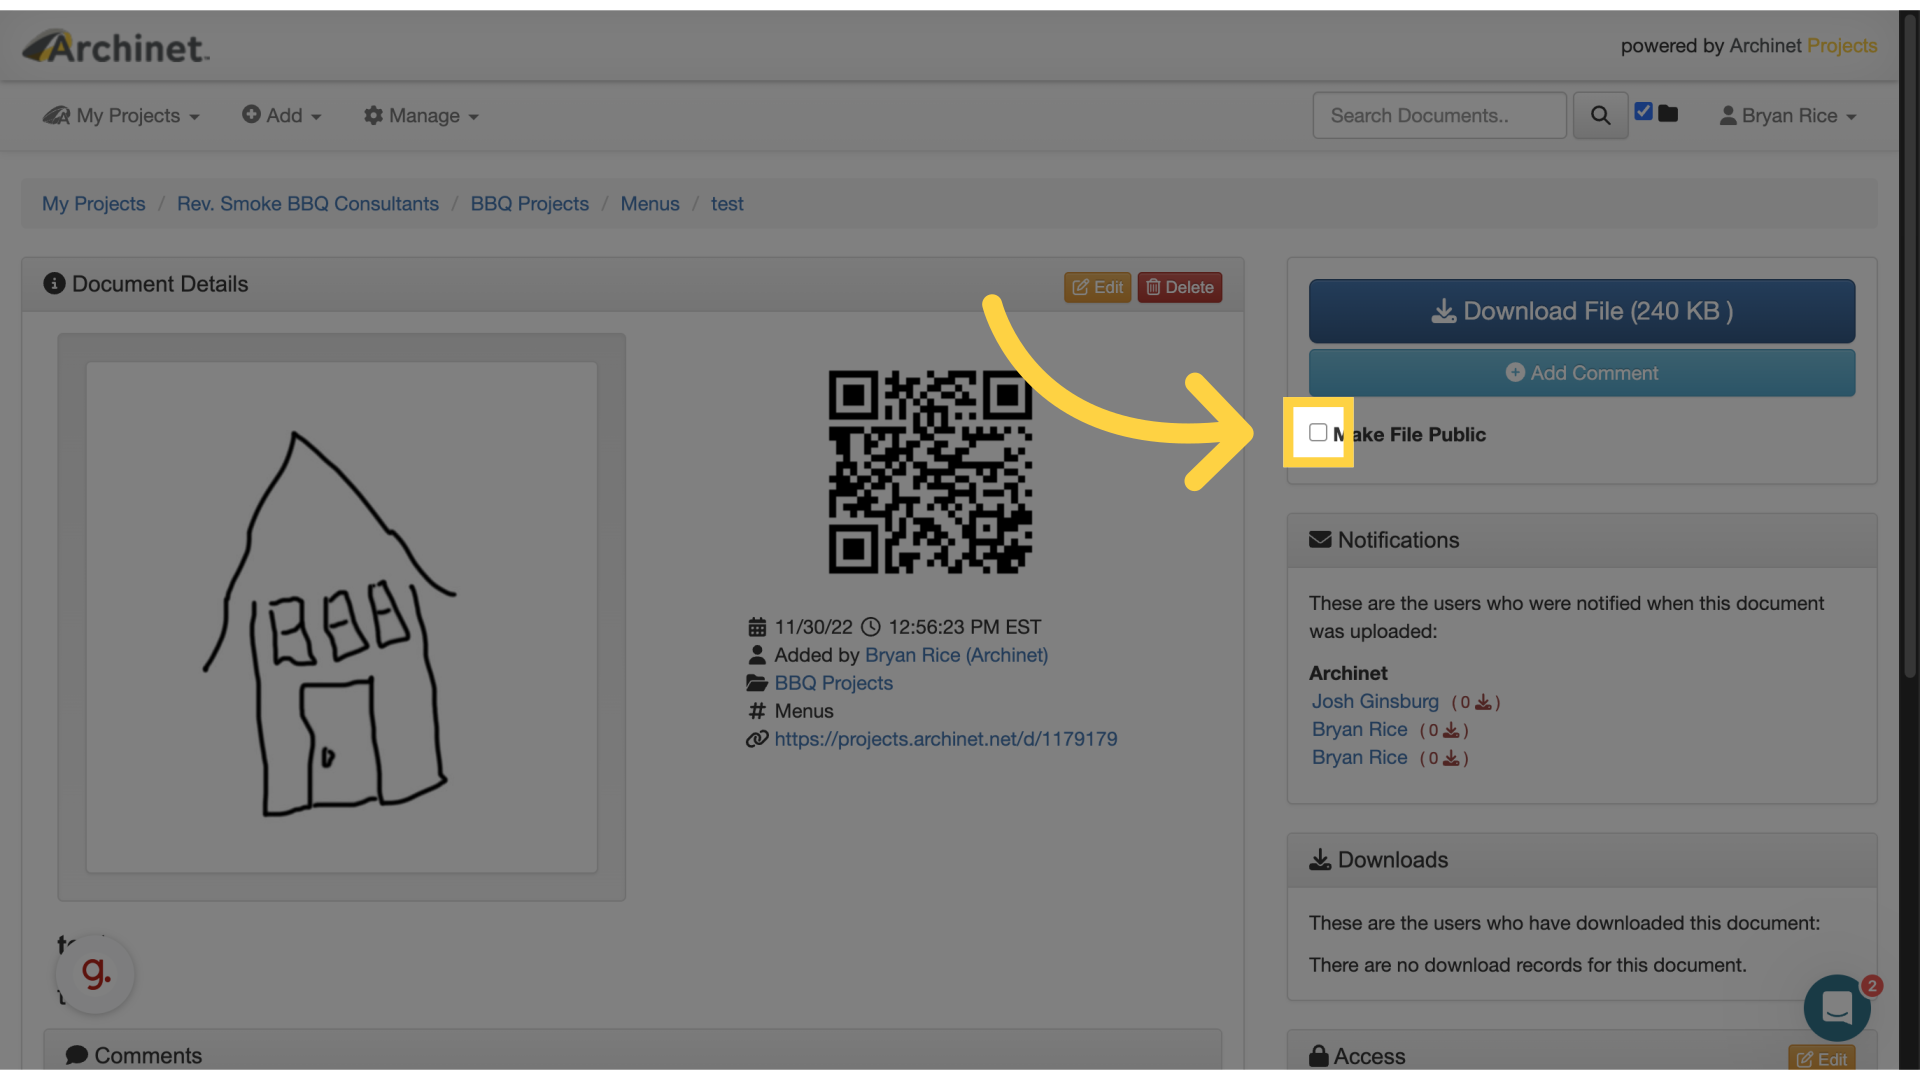Click the search magnifier icon button

1600,116
